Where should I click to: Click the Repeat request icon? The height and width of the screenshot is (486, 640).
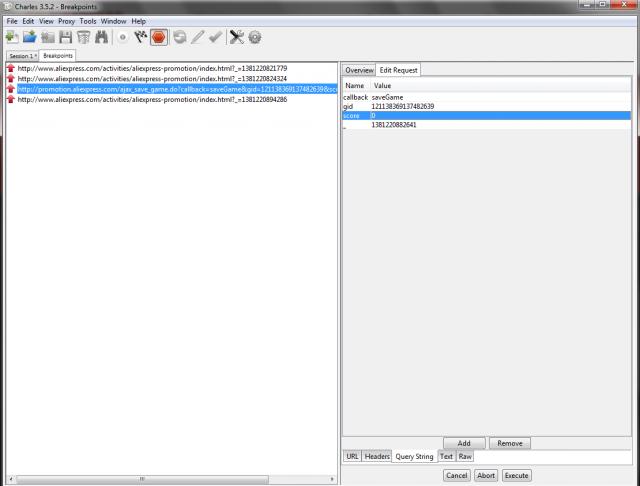180,37
